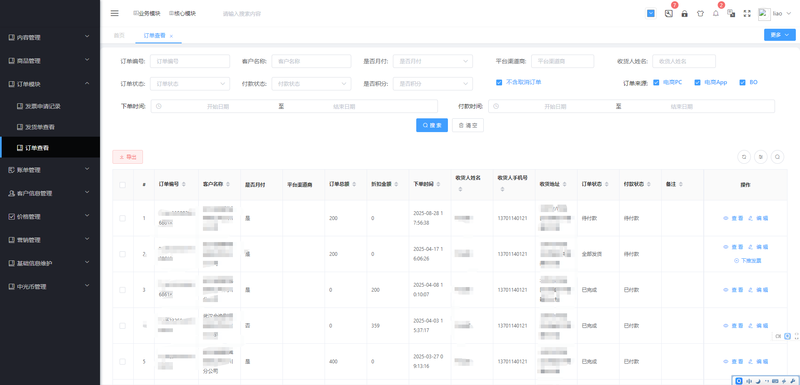Switch to the 首页 tab
The image size is (800, 385).
coord(119,36)
